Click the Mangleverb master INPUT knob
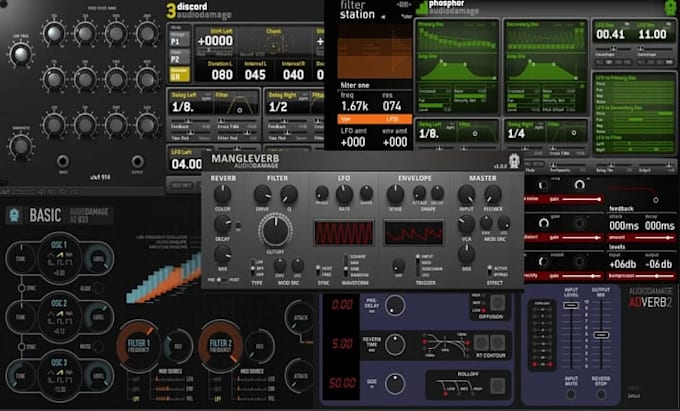 (467, 195)
